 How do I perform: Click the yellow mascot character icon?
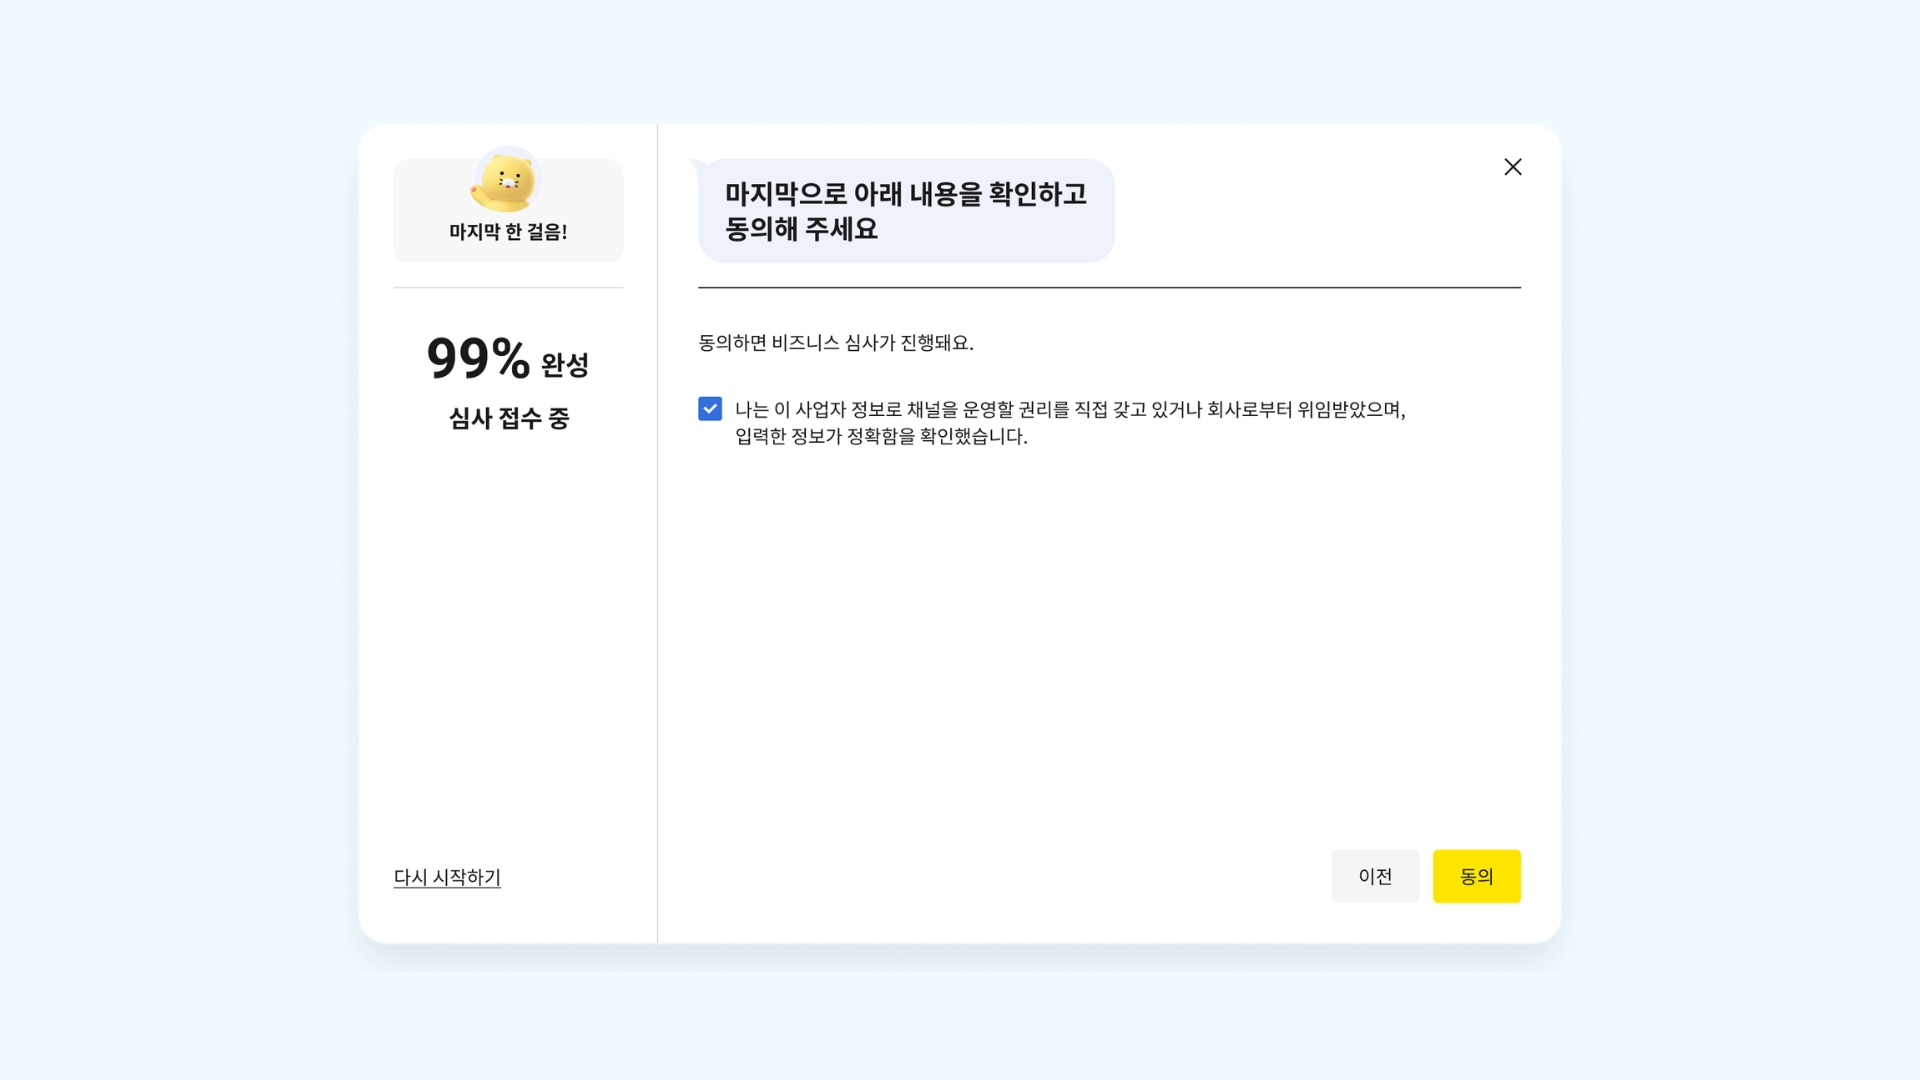pyautogui.click(x=506, y=181)
